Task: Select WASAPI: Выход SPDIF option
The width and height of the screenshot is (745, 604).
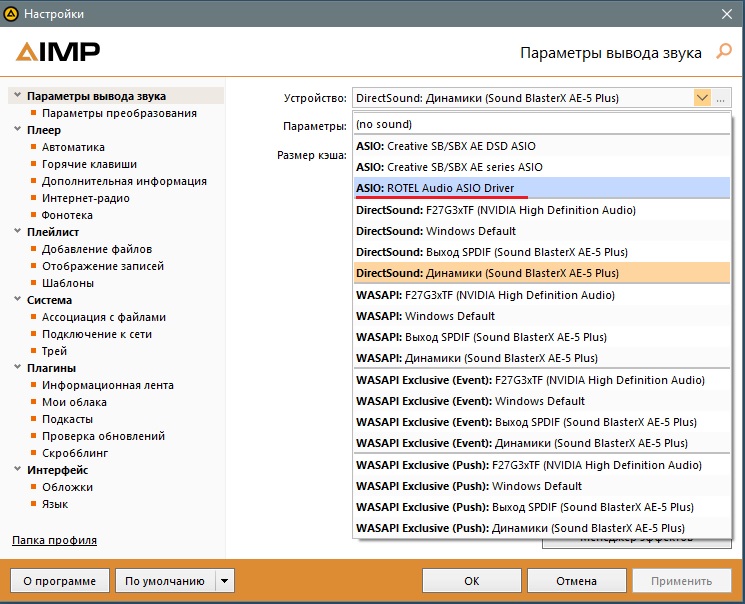Action: [542, 337]
